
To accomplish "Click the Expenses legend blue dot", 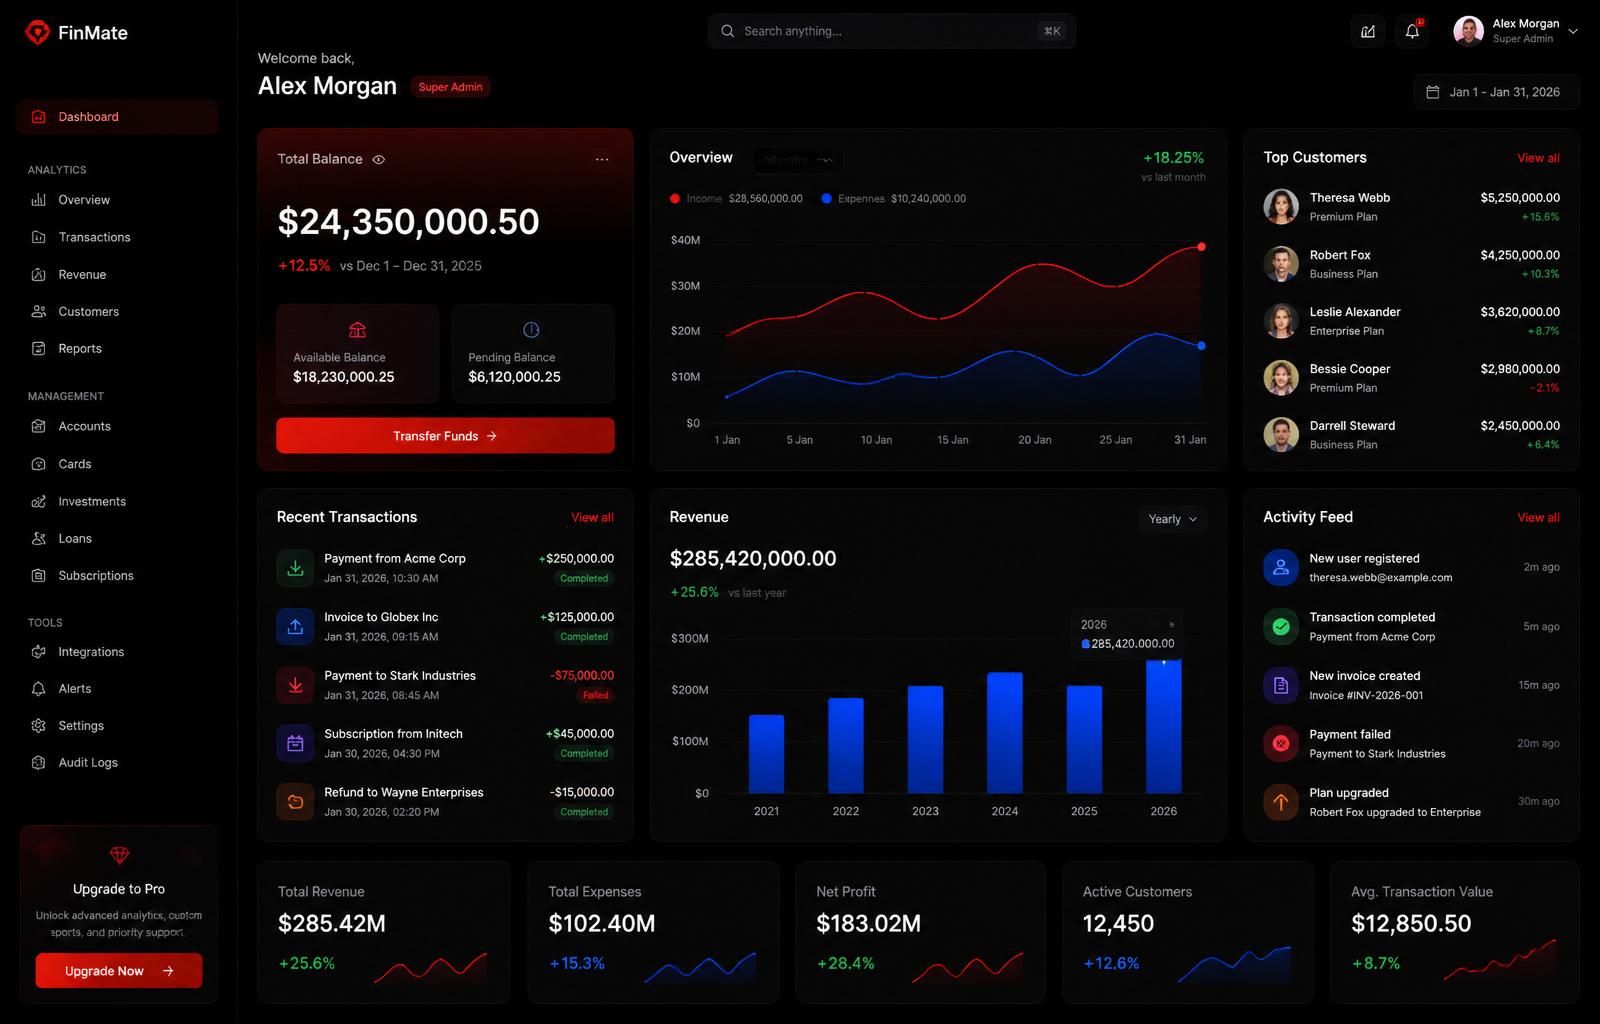I will coord(826,199).
